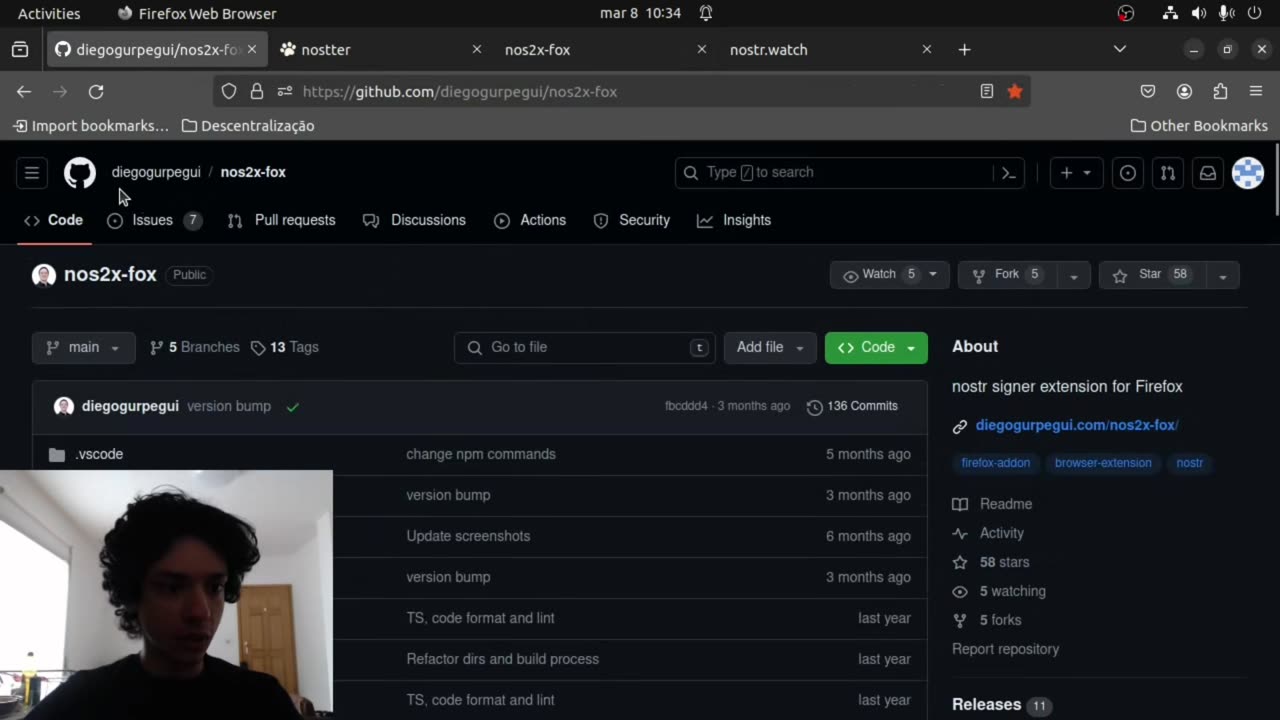Screen dimensions: 1280x720
Task: Toggle the bookmark star in address bar
Action: coord(1015,91)
